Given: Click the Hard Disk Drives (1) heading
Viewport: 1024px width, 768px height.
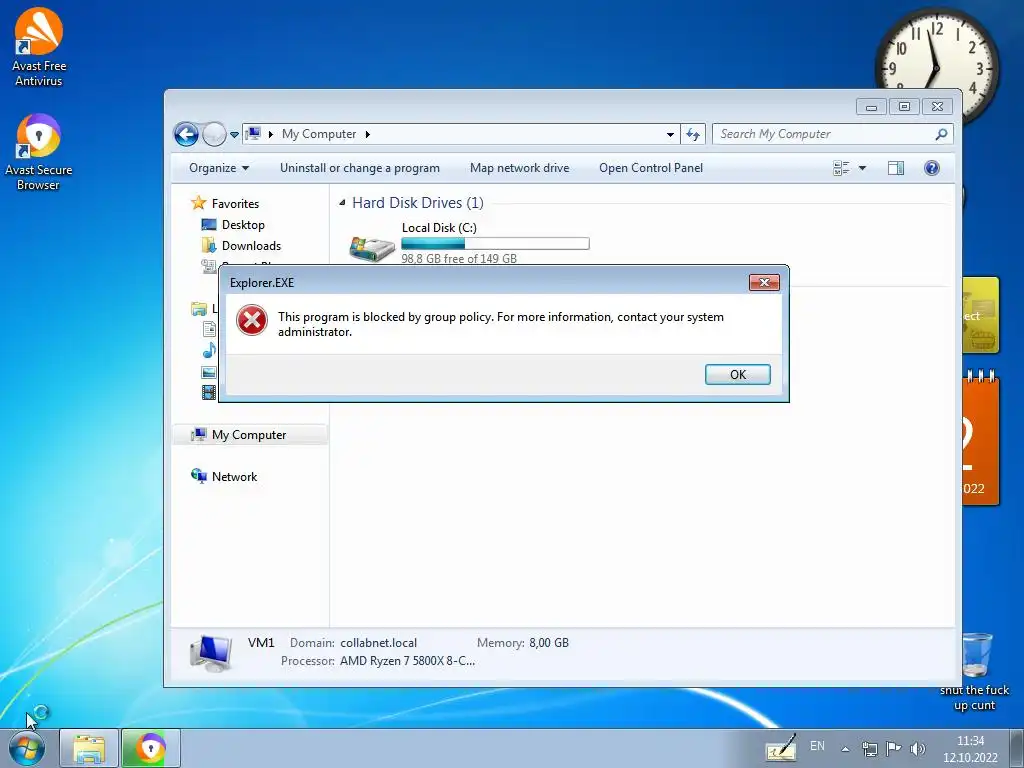Looking at the screenshot, I should pos(418,203).
